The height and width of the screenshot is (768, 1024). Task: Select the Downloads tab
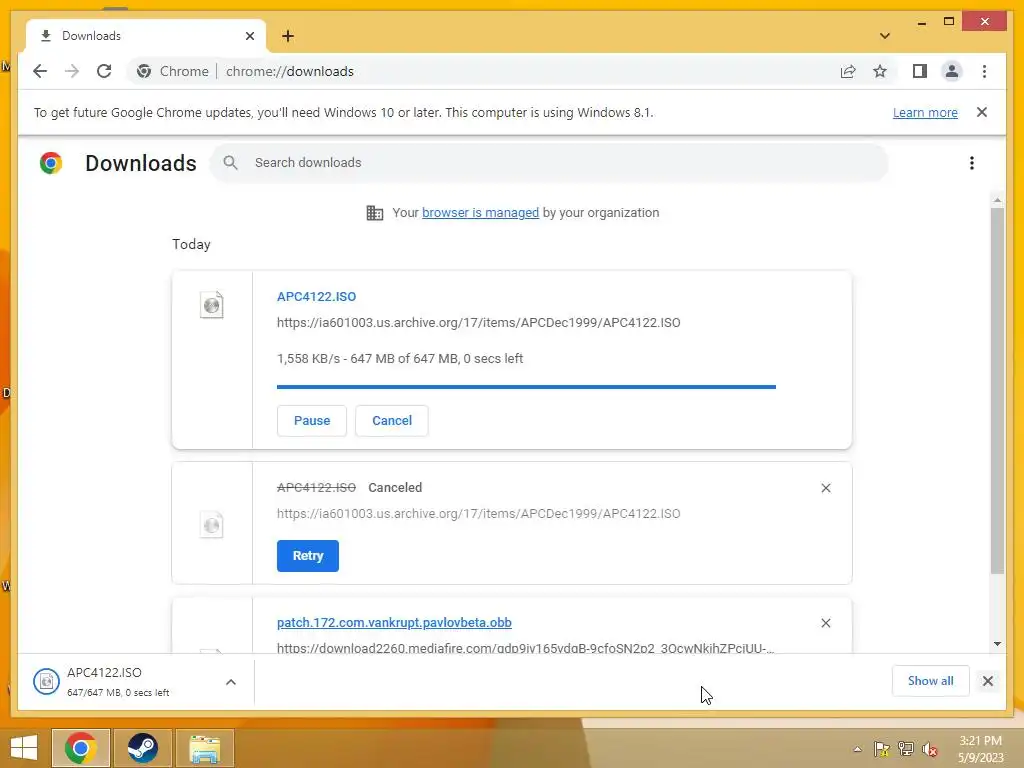(x=145, y=36)
